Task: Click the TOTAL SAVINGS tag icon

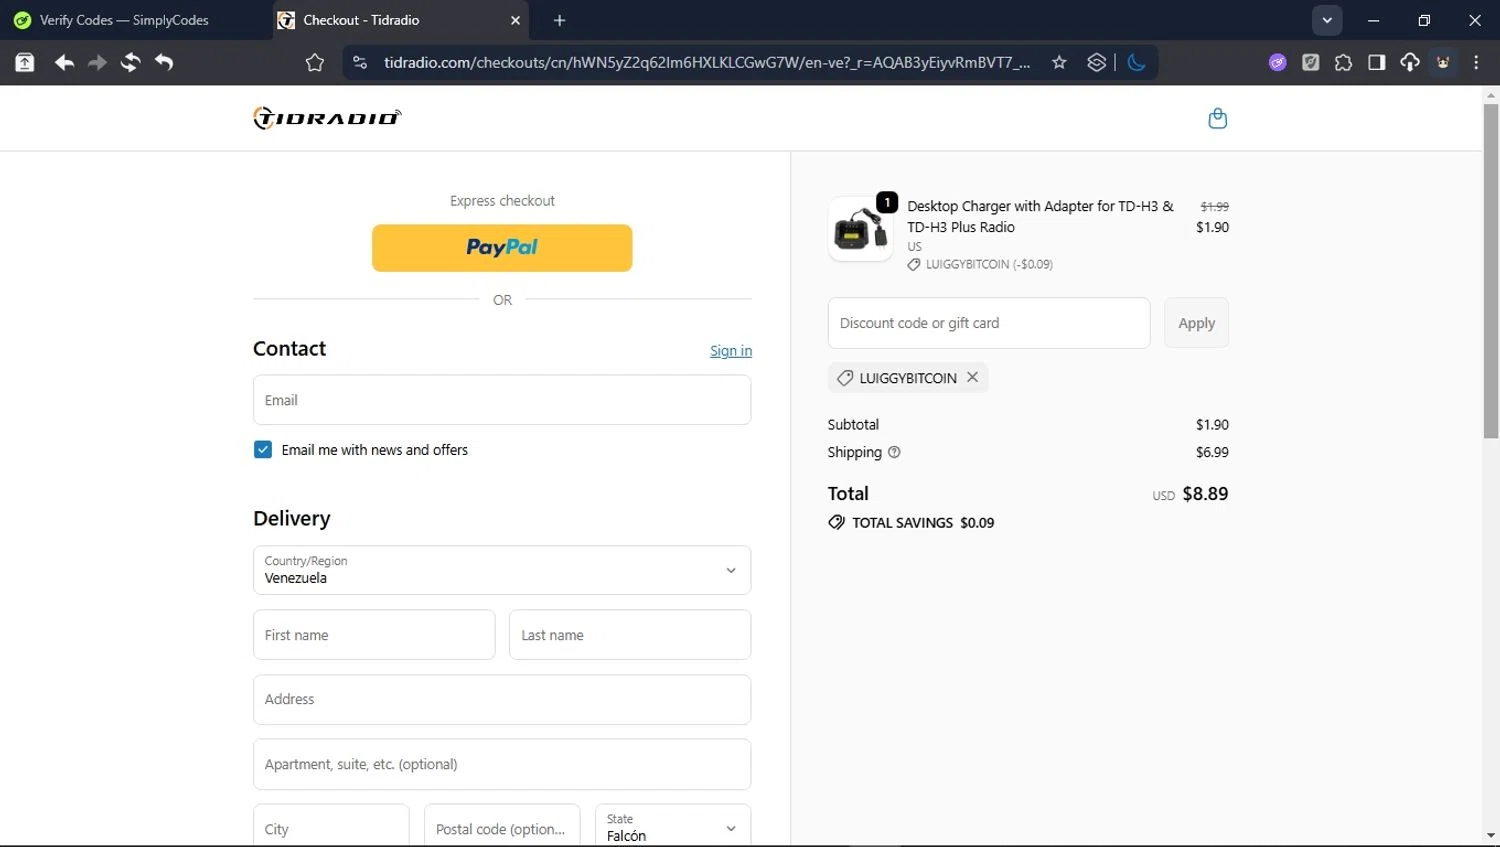Action: tap(836, 523)
